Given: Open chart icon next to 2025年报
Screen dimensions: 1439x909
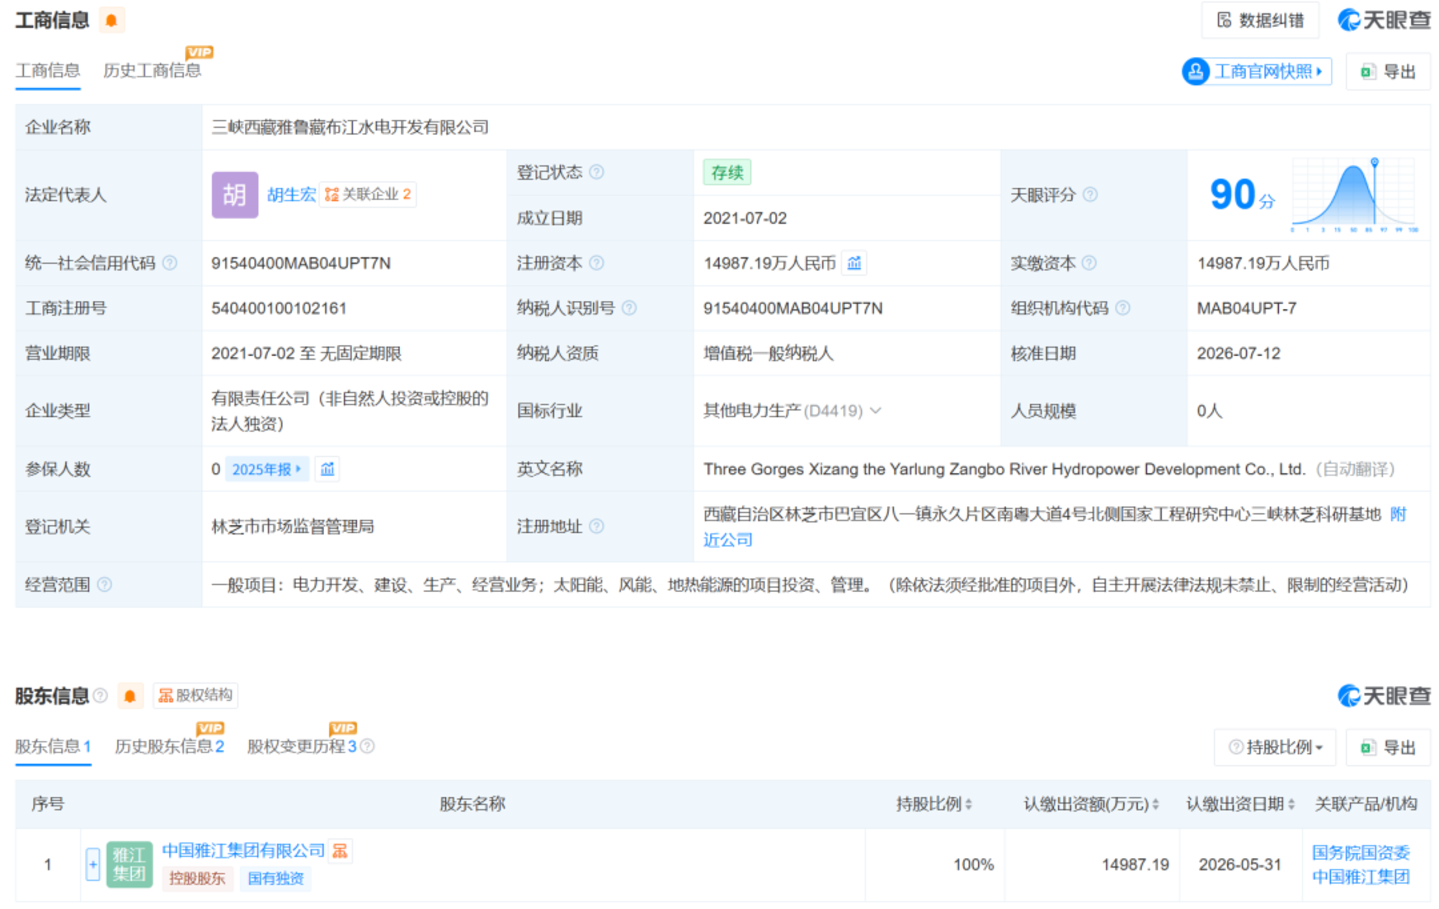Looking at the screenshot, I should [x=327, y=469].
